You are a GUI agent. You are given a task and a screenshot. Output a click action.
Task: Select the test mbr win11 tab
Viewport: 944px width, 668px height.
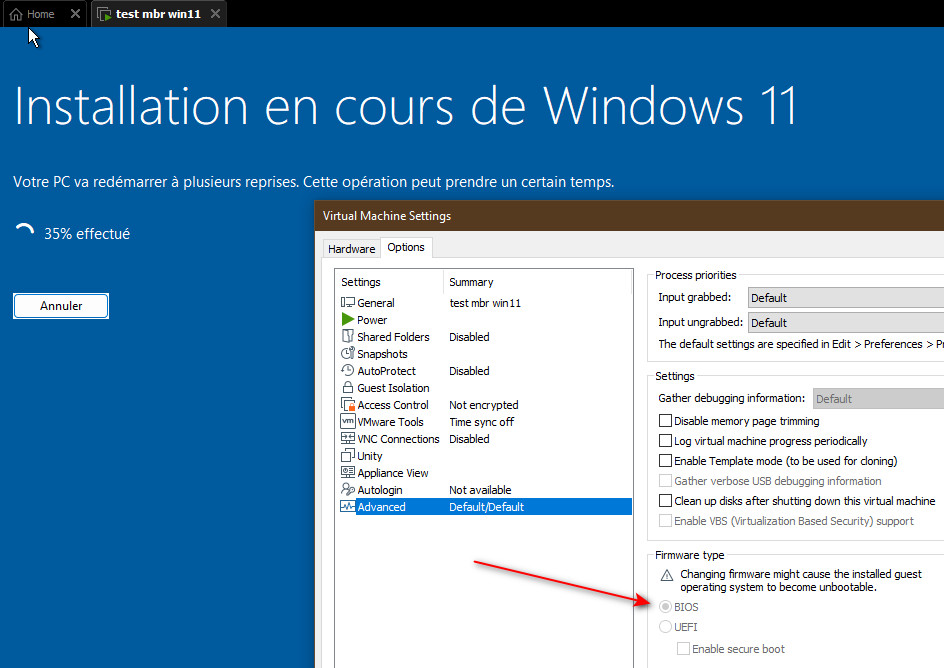pos(158,14)
